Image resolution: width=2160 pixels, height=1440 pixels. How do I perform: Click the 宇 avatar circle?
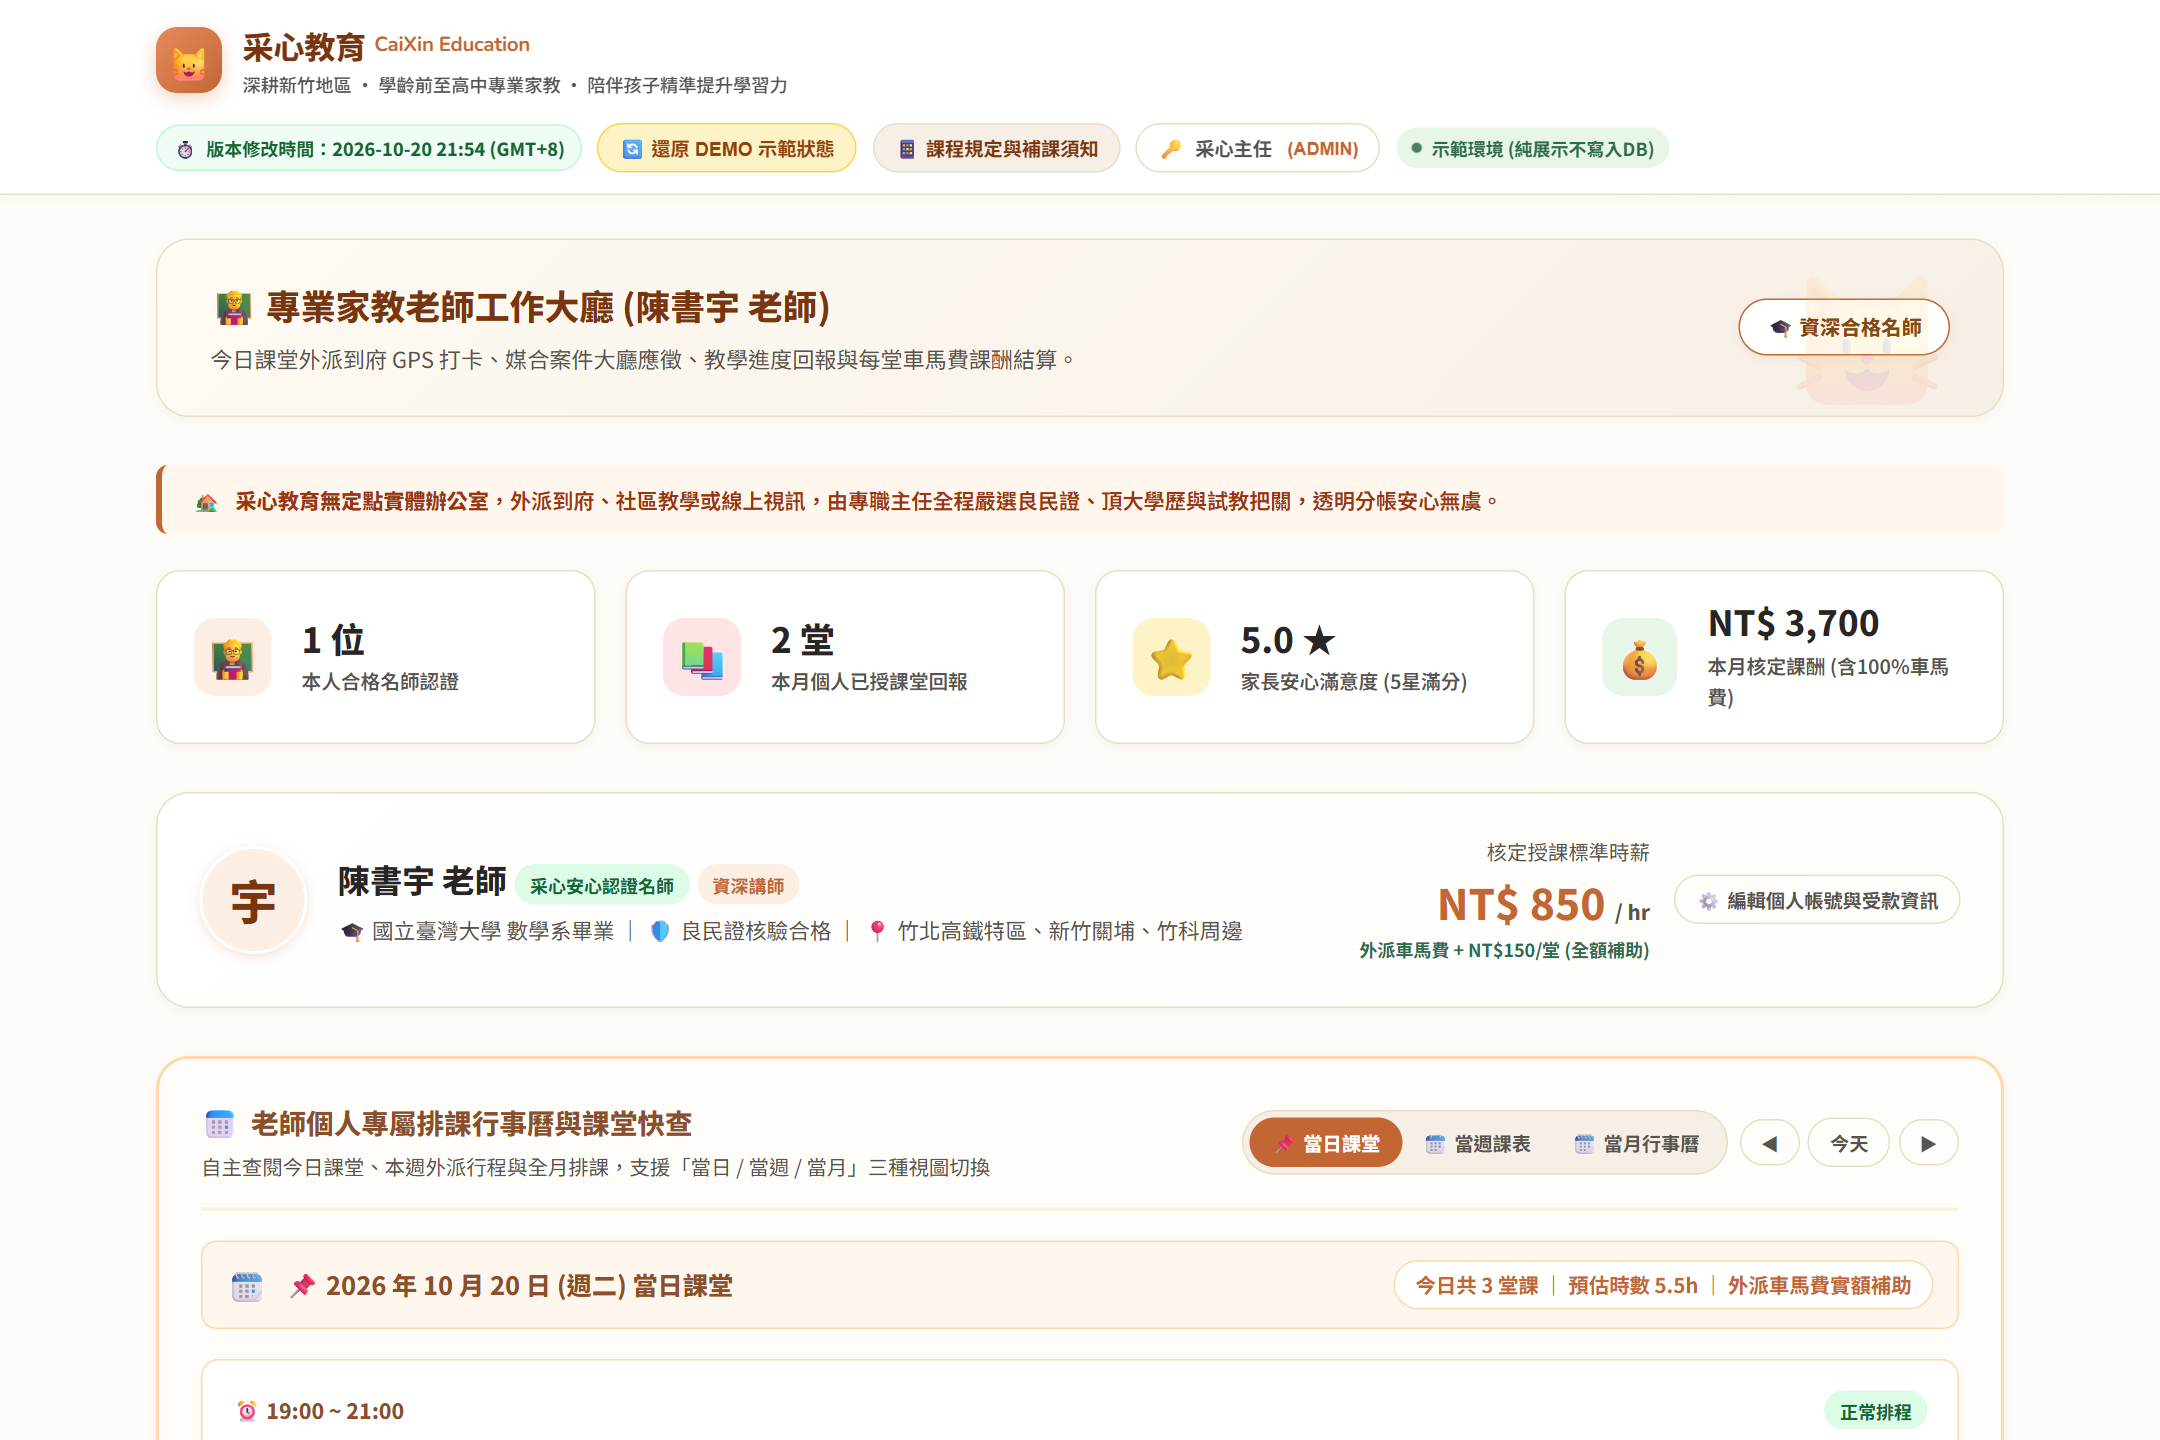tap(254, 901)
